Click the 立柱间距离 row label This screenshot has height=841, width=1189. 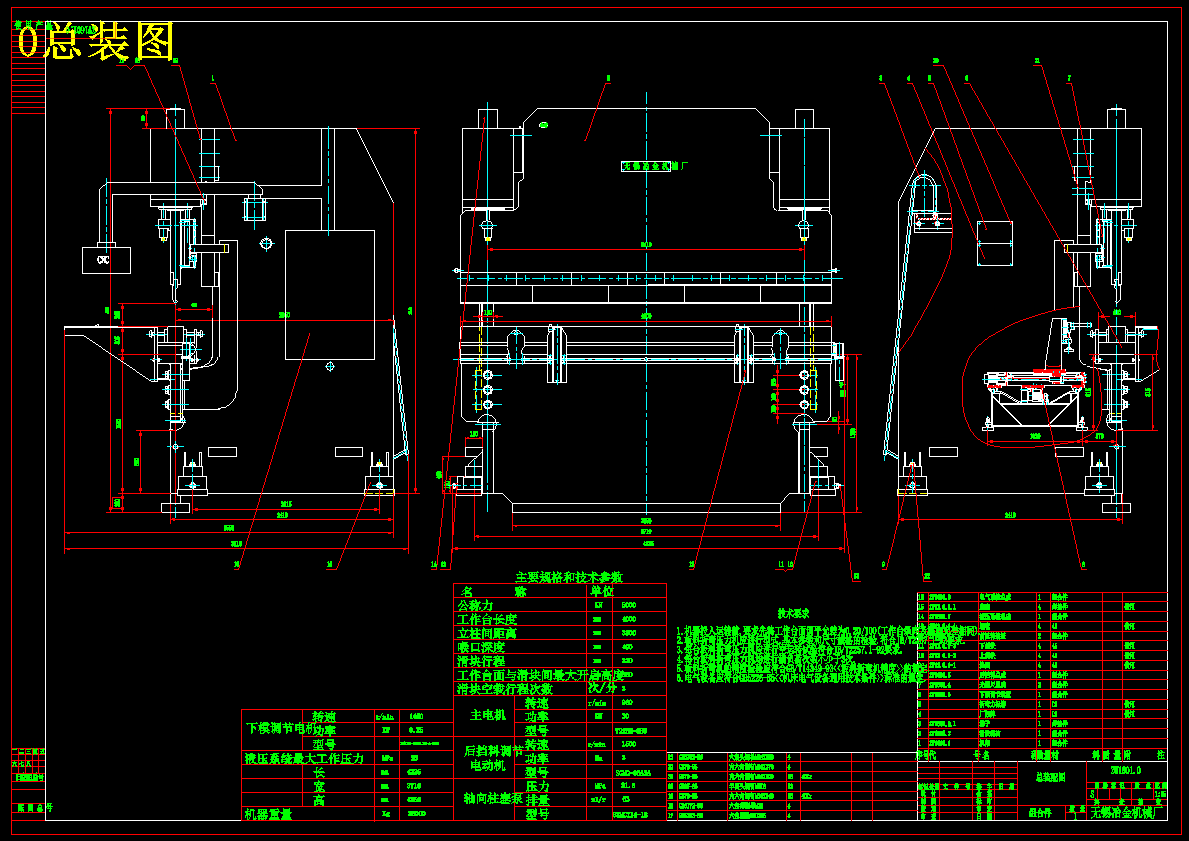click(x=487, y=633)
